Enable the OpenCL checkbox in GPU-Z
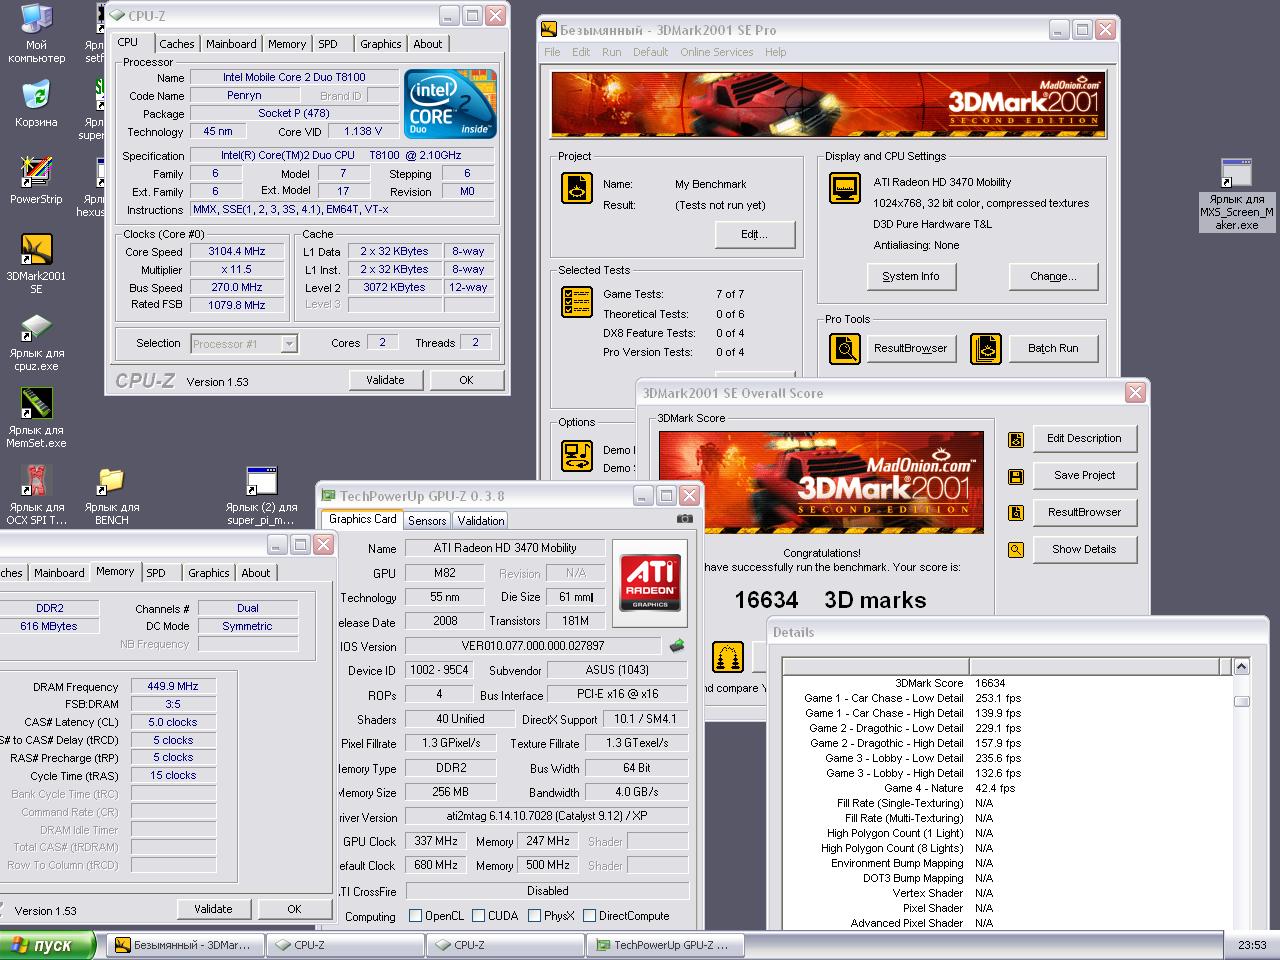Image resolution: width=1280 pixels, height=960 pixels. pyautogui.click(x=416, y=916)
